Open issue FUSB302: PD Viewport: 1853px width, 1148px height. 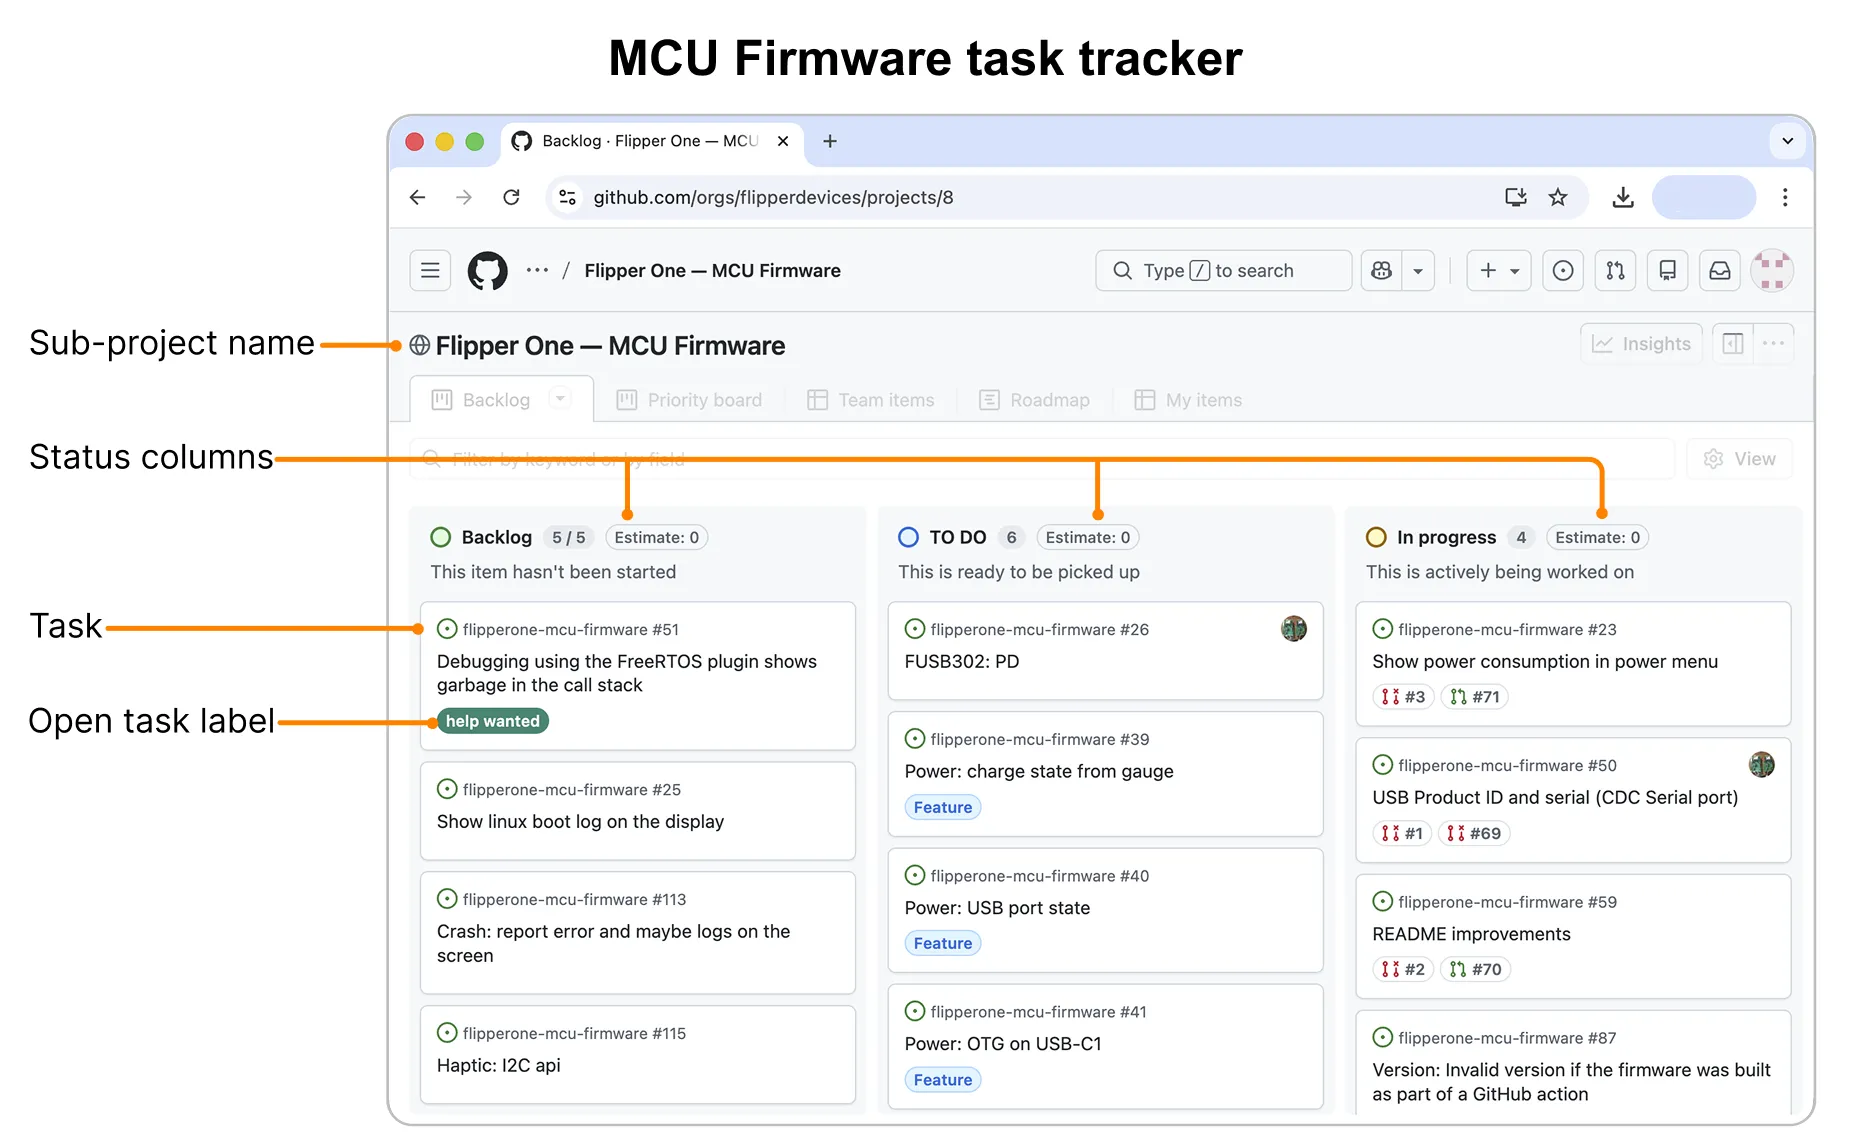point(962,661)
